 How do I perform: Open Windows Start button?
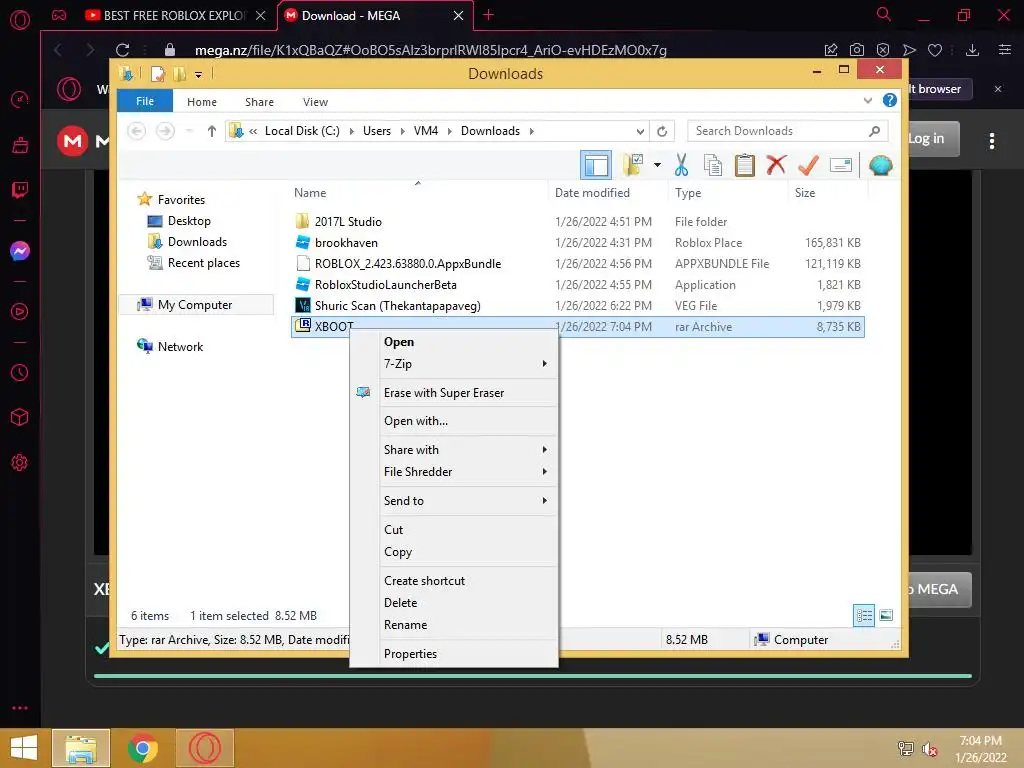point(24,748)
